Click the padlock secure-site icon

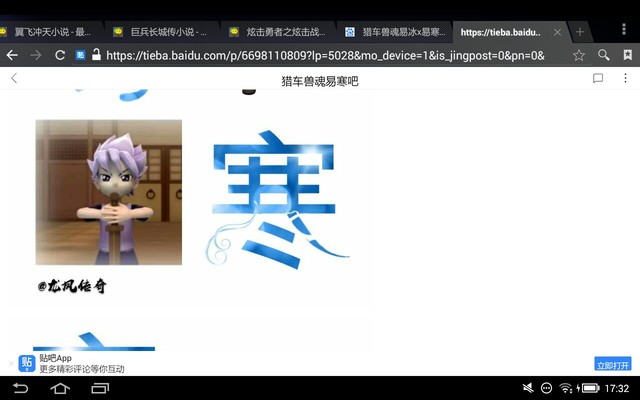pos(96,54)
